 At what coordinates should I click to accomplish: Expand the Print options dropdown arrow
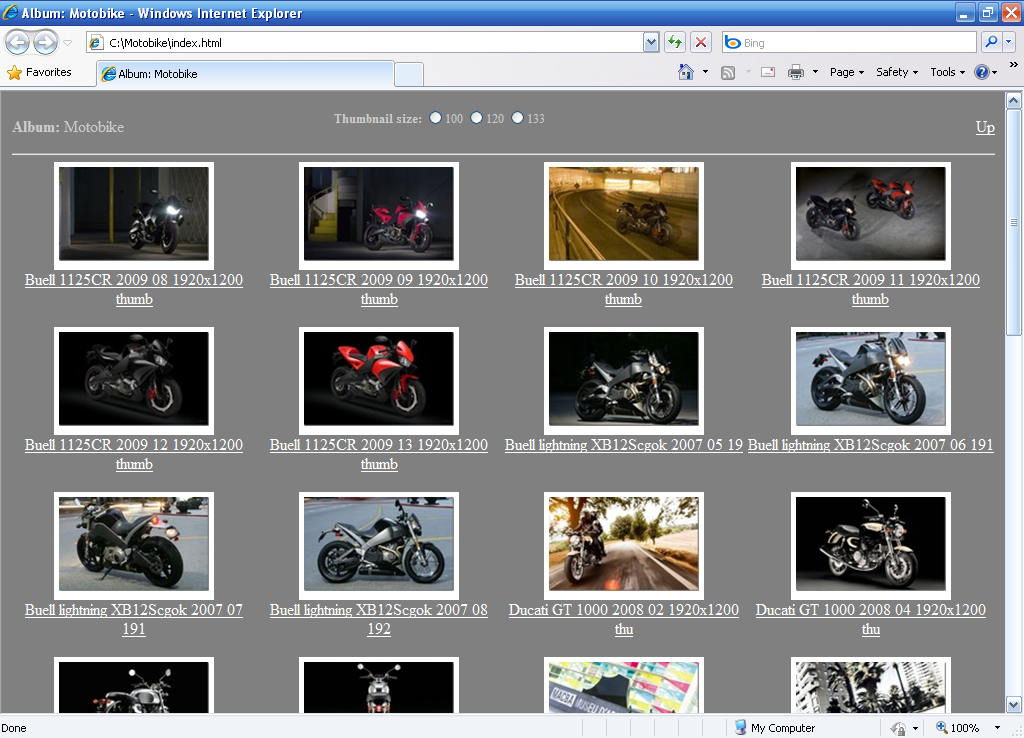click(815, 72)
